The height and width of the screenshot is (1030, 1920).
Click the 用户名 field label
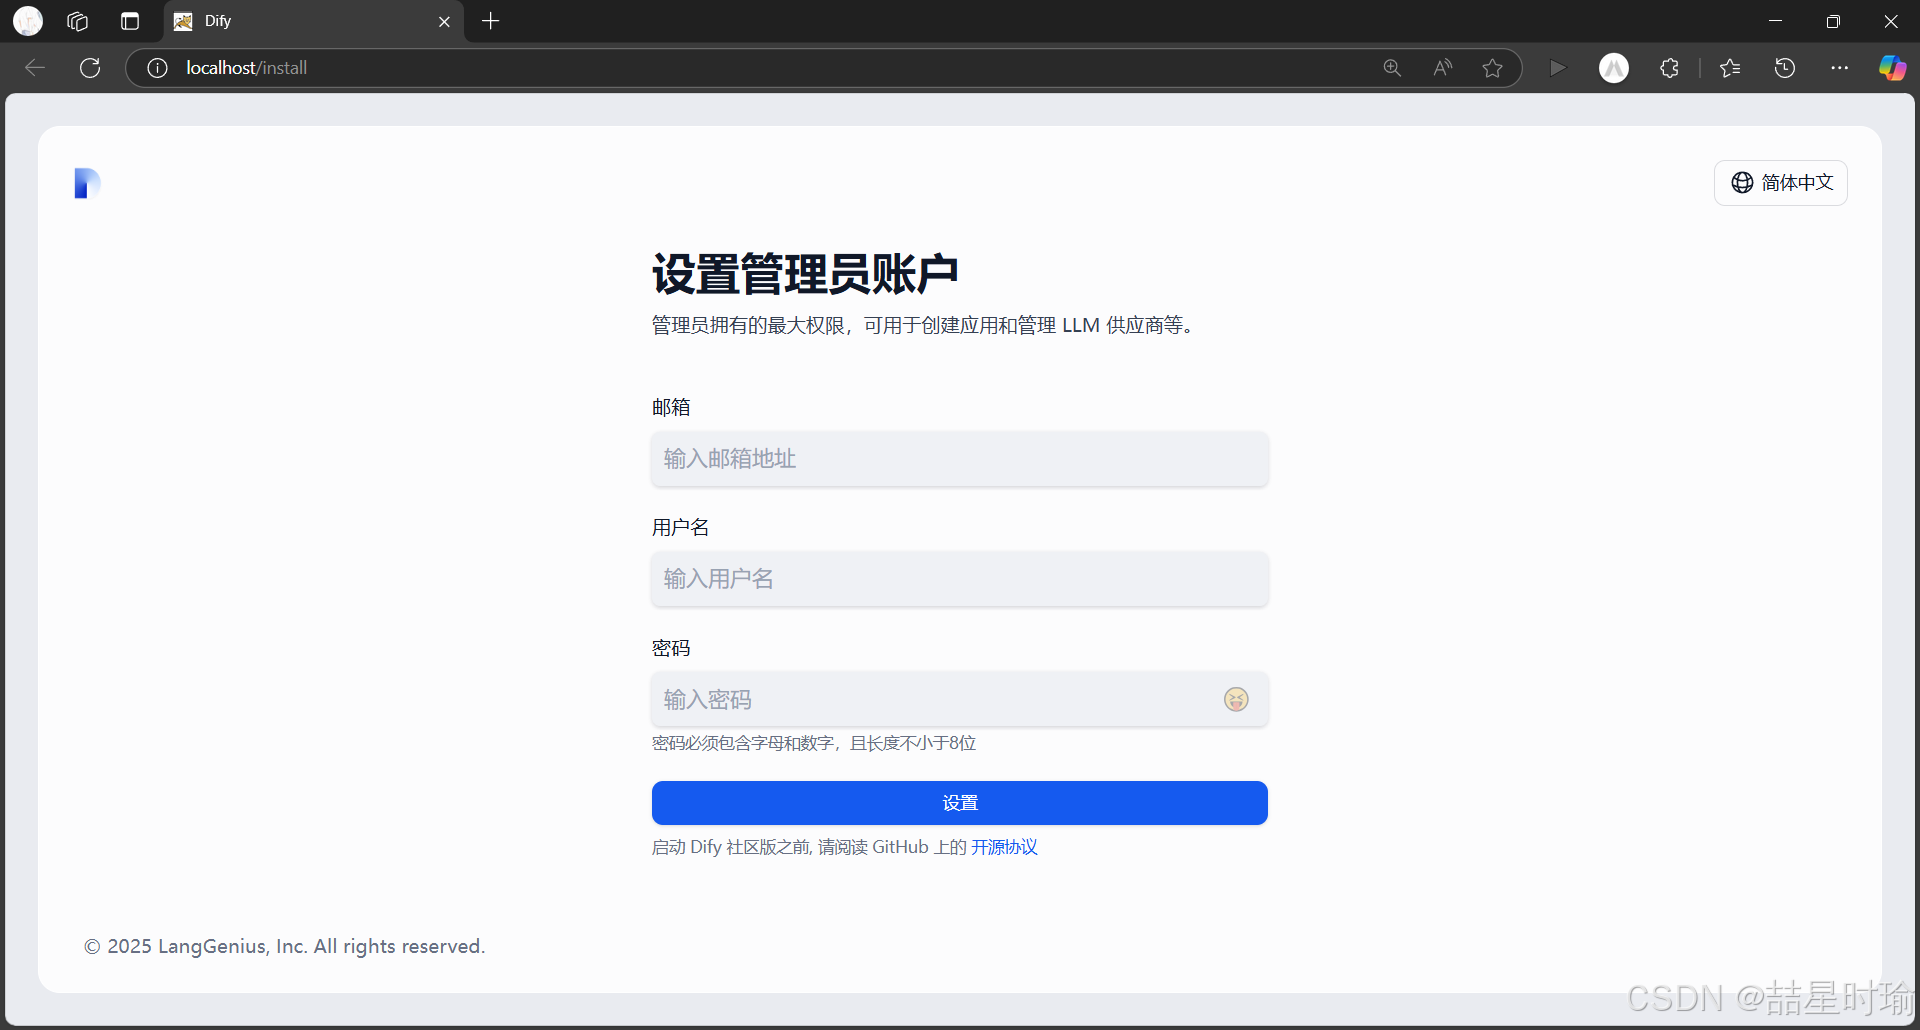pos(681,527)
